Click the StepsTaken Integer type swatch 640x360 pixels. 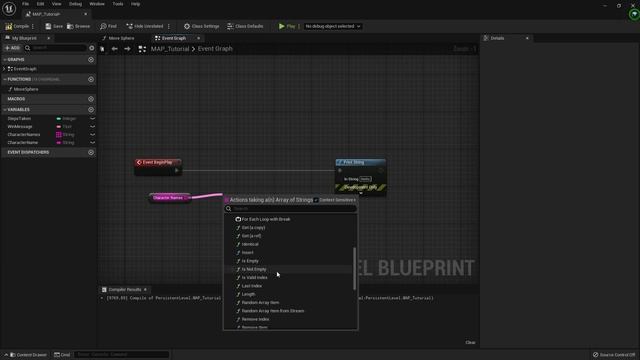pyautogui.click(x=58, y=119)
